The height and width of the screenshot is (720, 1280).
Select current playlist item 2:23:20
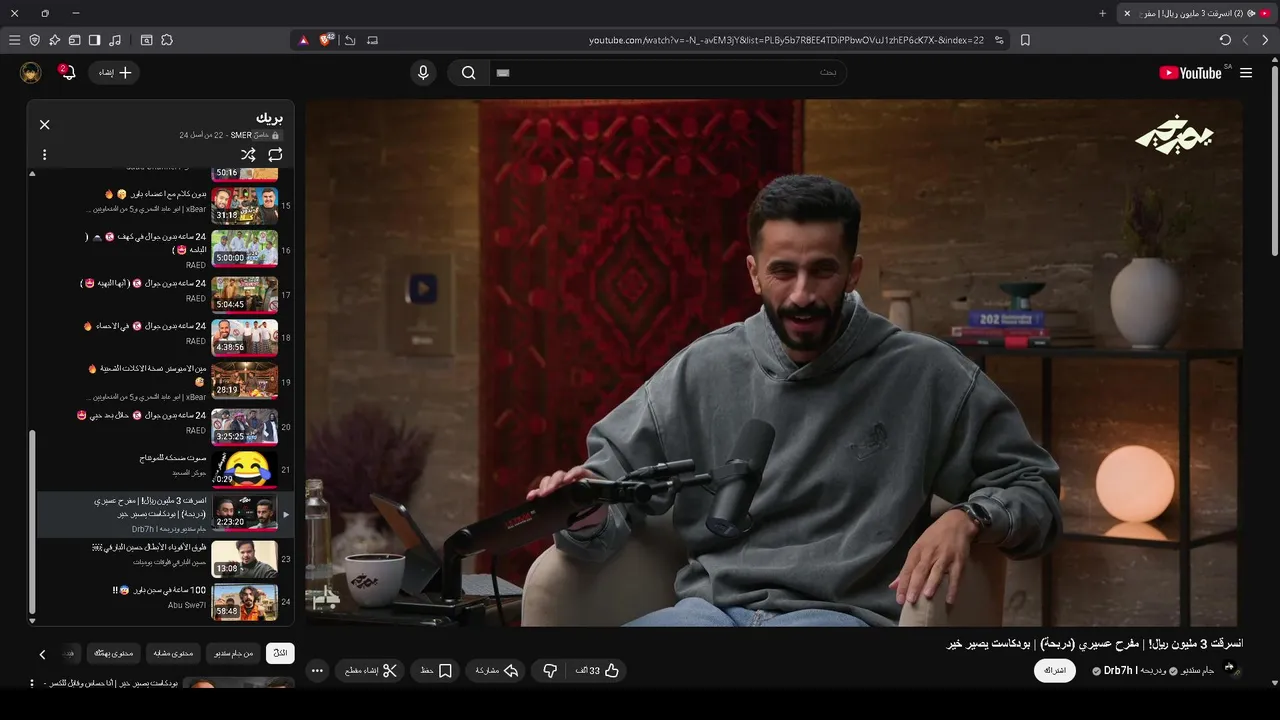click(x=165, y=514)
